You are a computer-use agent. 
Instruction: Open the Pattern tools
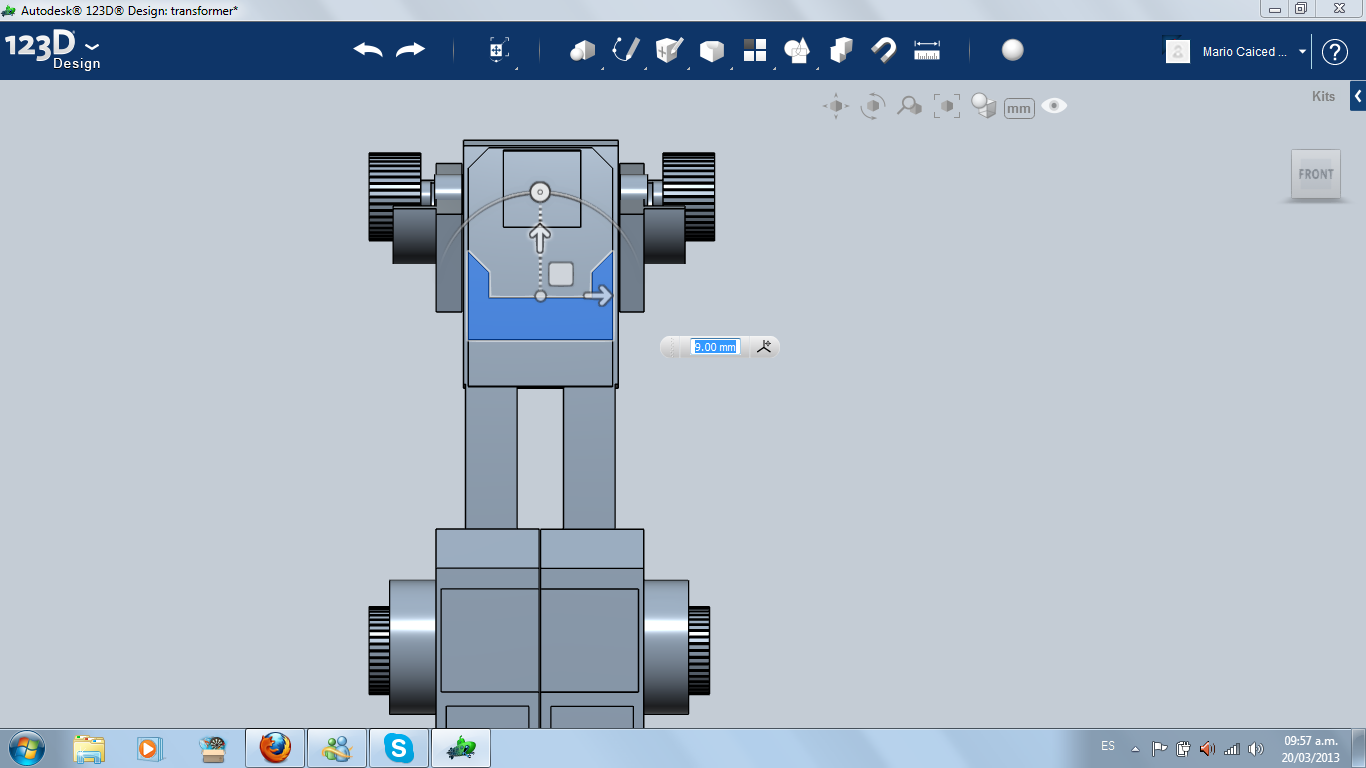pos(755,50)
